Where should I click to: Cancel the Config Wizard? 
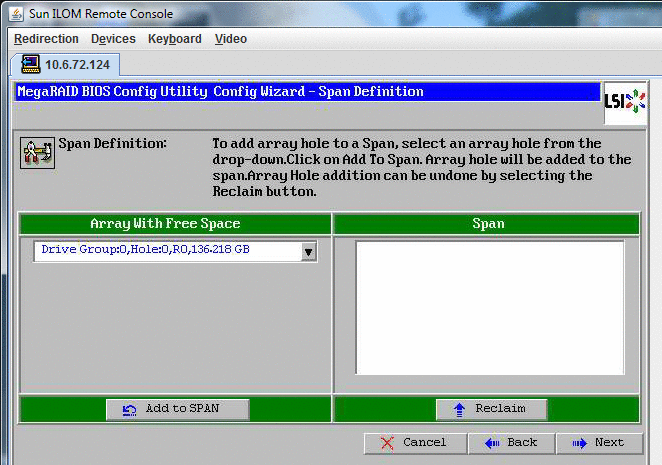coord(415,443)
